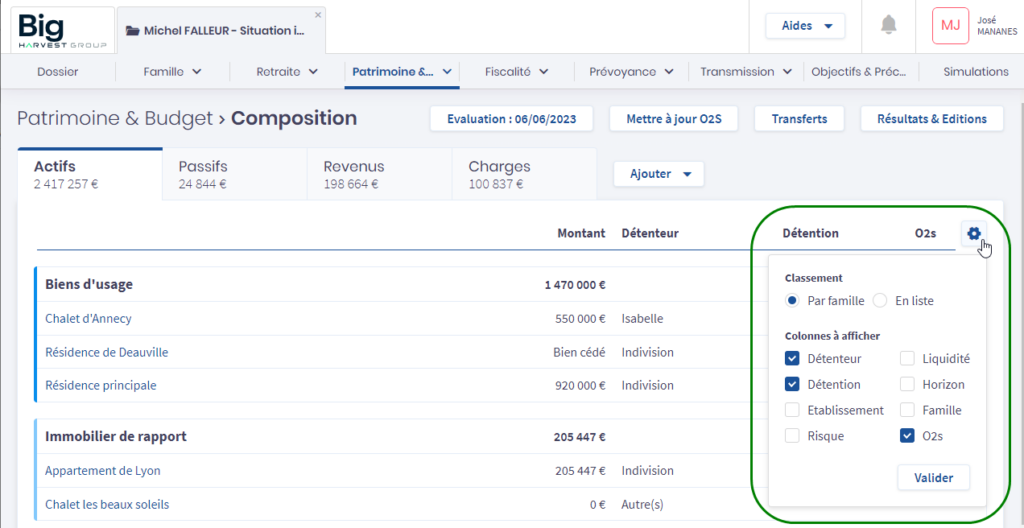Expand the Famille menu chevron
This screenshot has height=528, width=1024.
point(197,72)
